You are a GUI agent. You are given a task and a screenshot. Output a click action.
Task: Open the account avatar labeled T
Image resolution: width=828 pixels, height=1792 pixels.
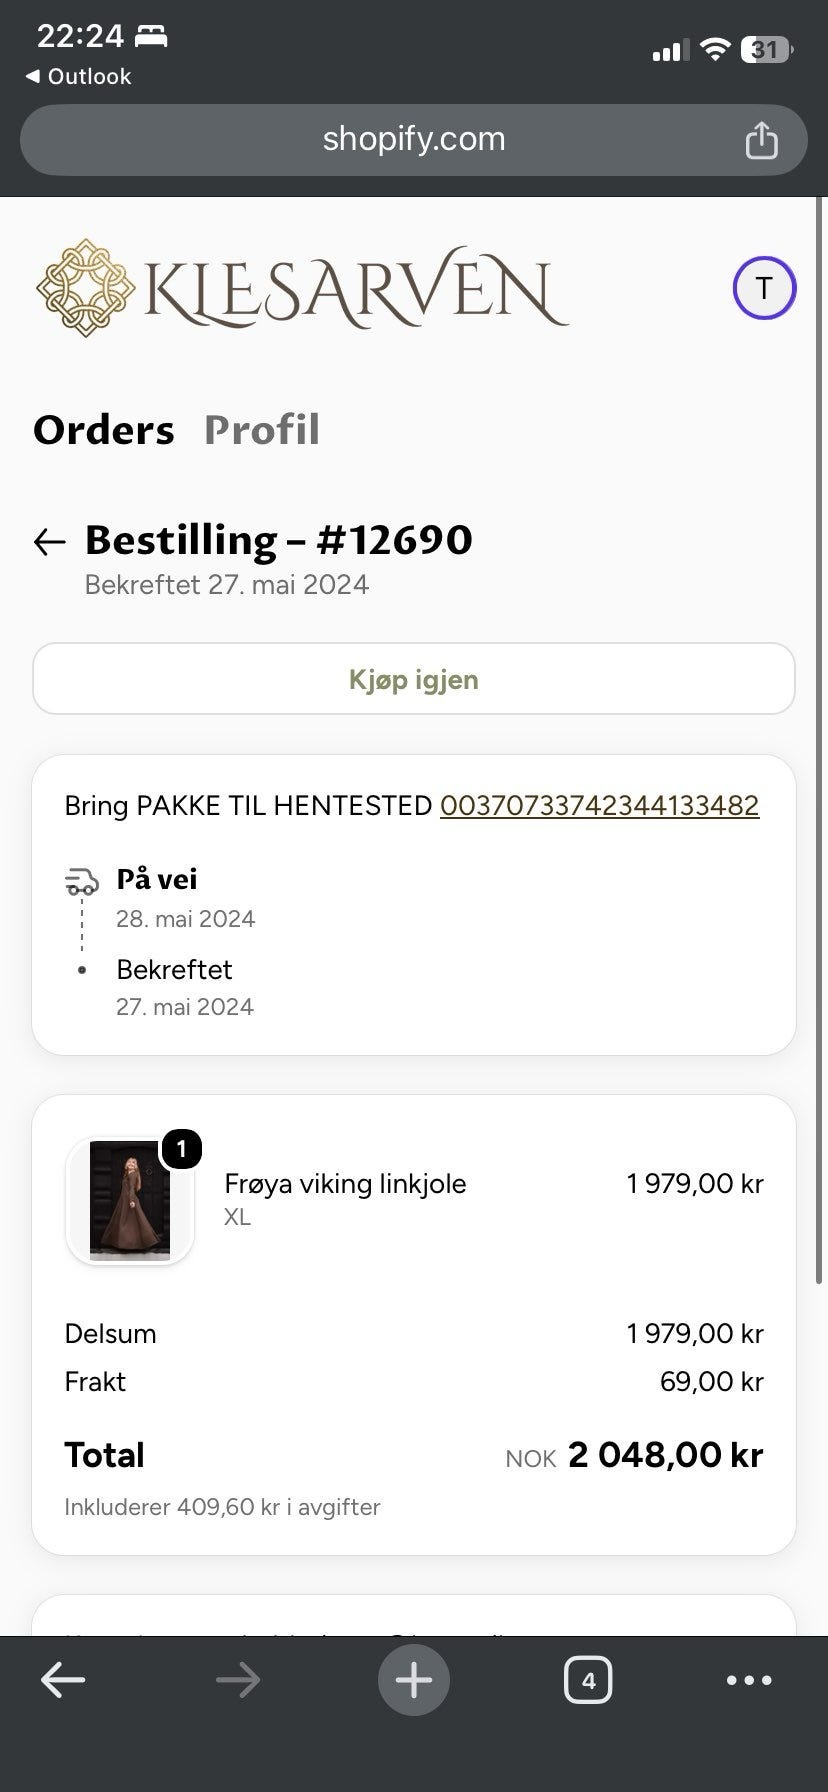764,288
